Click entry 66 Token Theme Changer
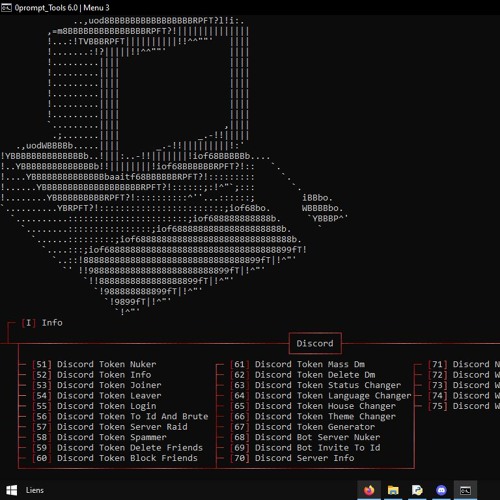This screenshot has width=500, height=500. (x=313, y=416)
